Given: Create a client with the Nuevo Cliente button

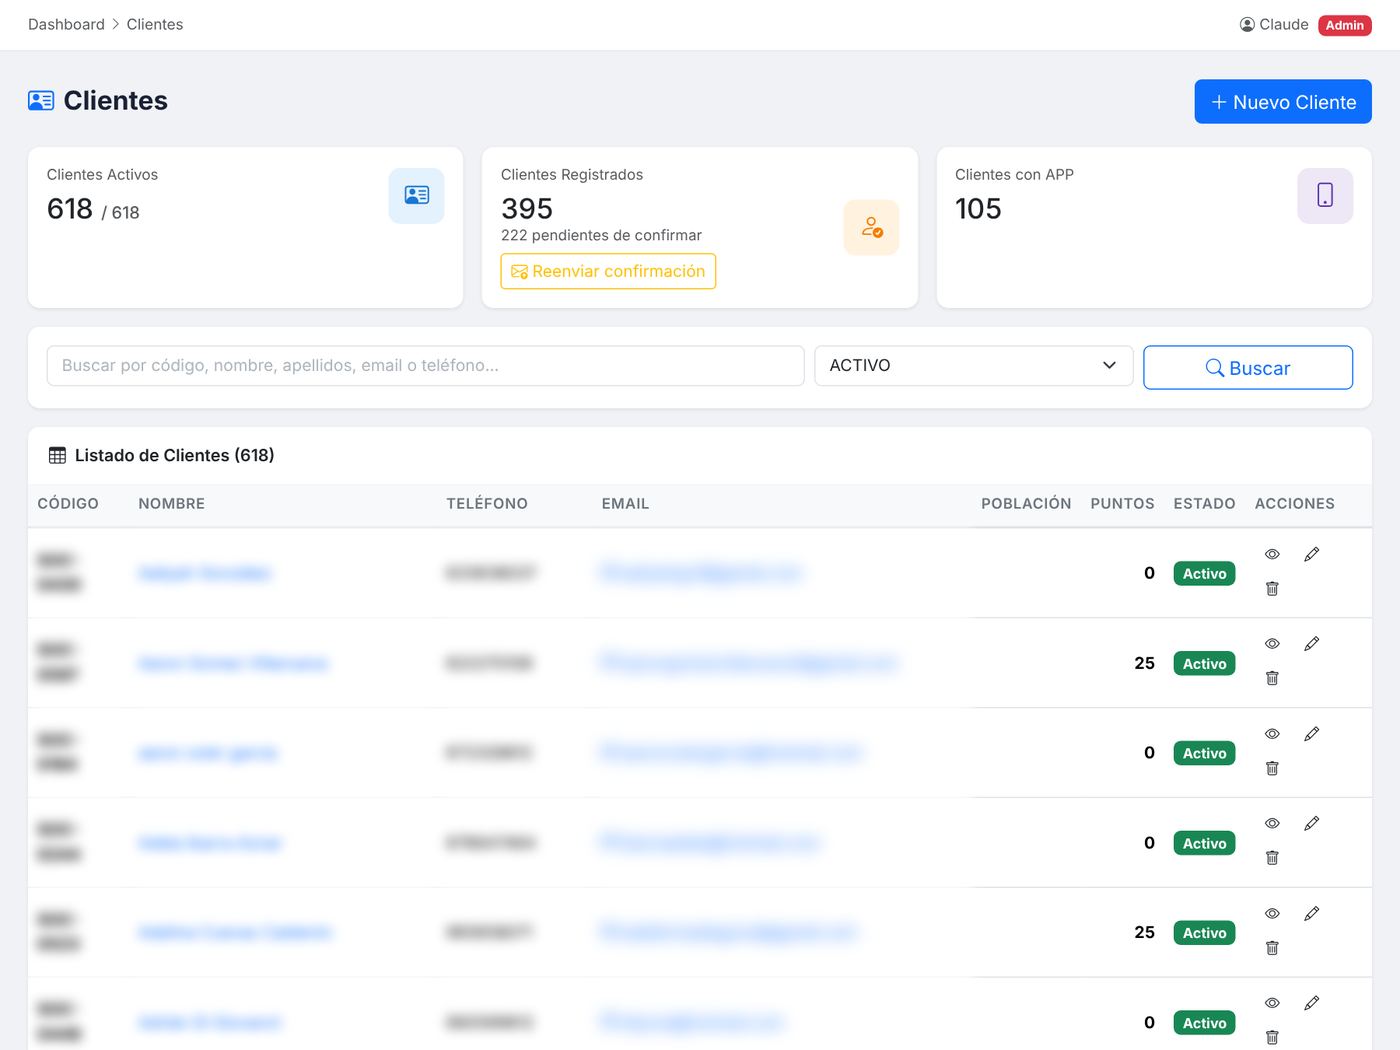Looking at the screenshot, I should [1283, 102].
